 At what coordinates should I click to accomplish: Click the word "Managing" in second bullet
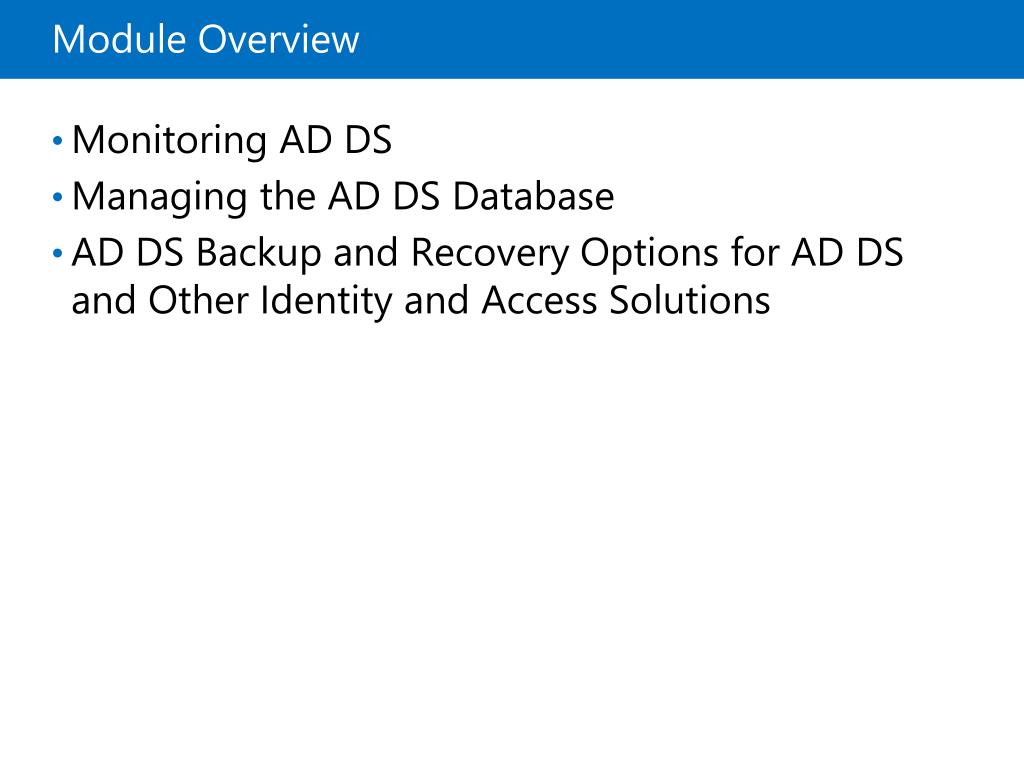point(160,197)
